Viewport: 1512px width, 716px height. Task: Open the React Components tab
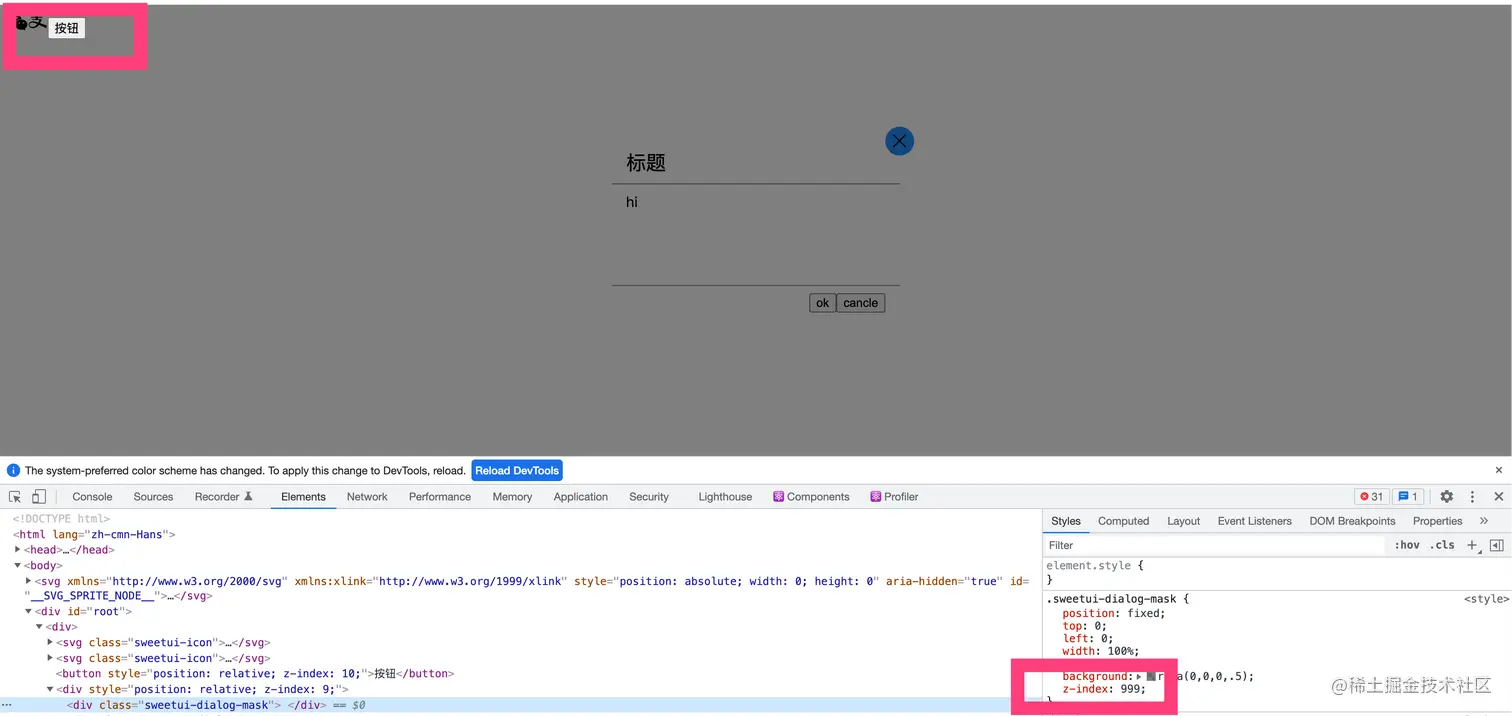click(811, 497)
